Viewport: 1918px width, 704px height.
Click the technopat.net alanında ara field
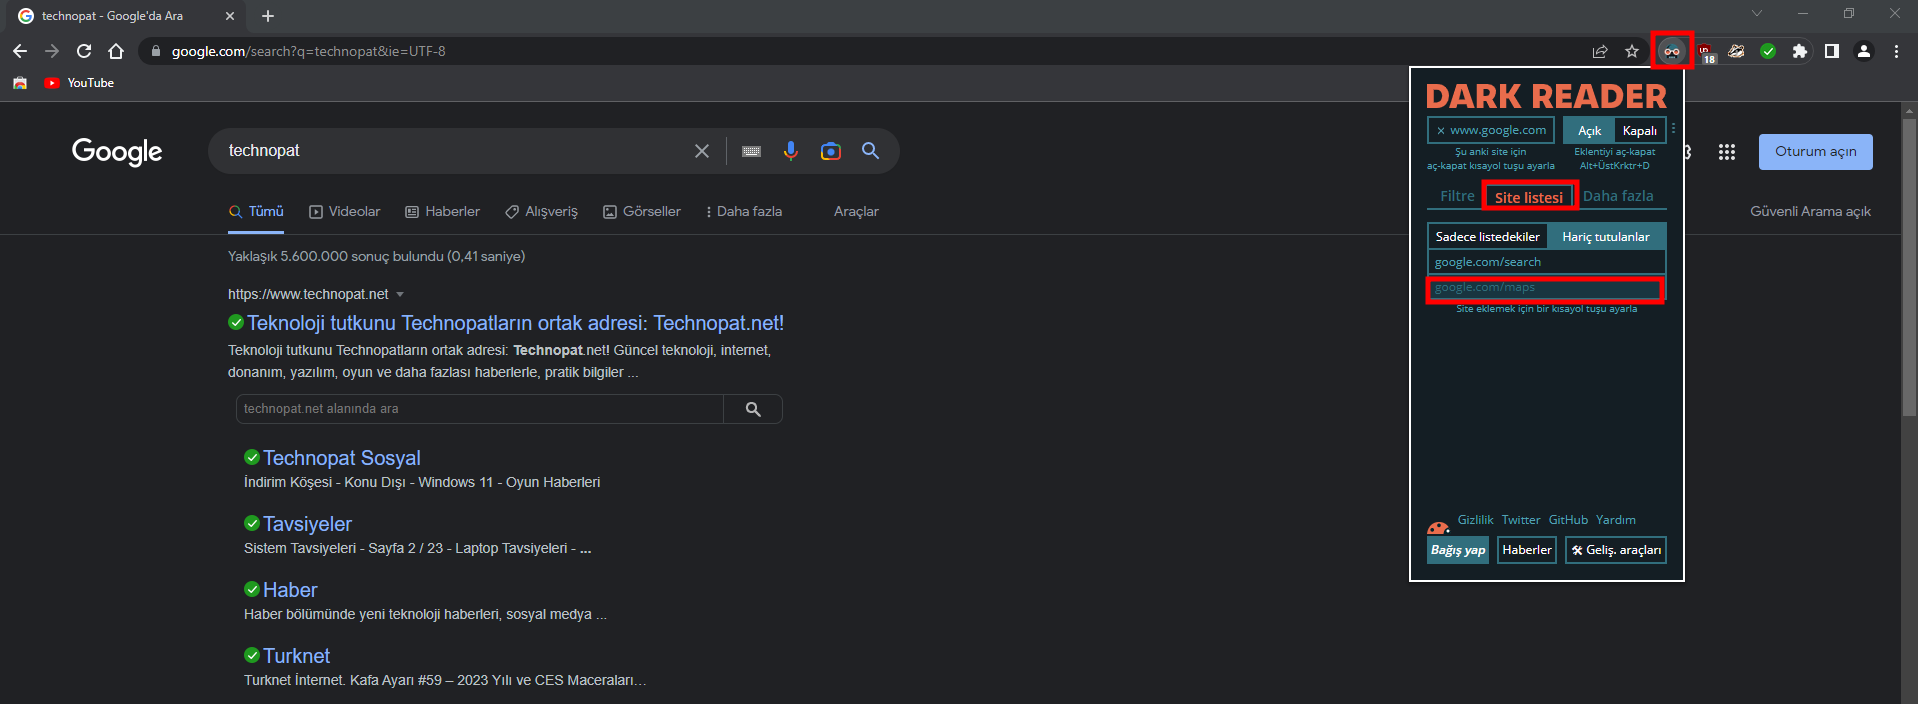pyautogui.click(x=479, y=409)
